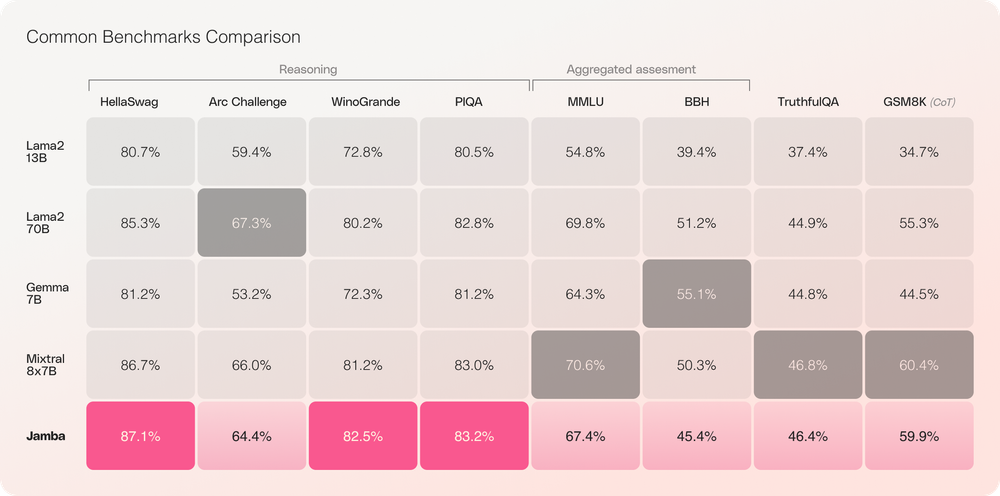Click the Jamba WinoGrande 82.5% cell
1000x496 pixels.
tap(363, 436)
